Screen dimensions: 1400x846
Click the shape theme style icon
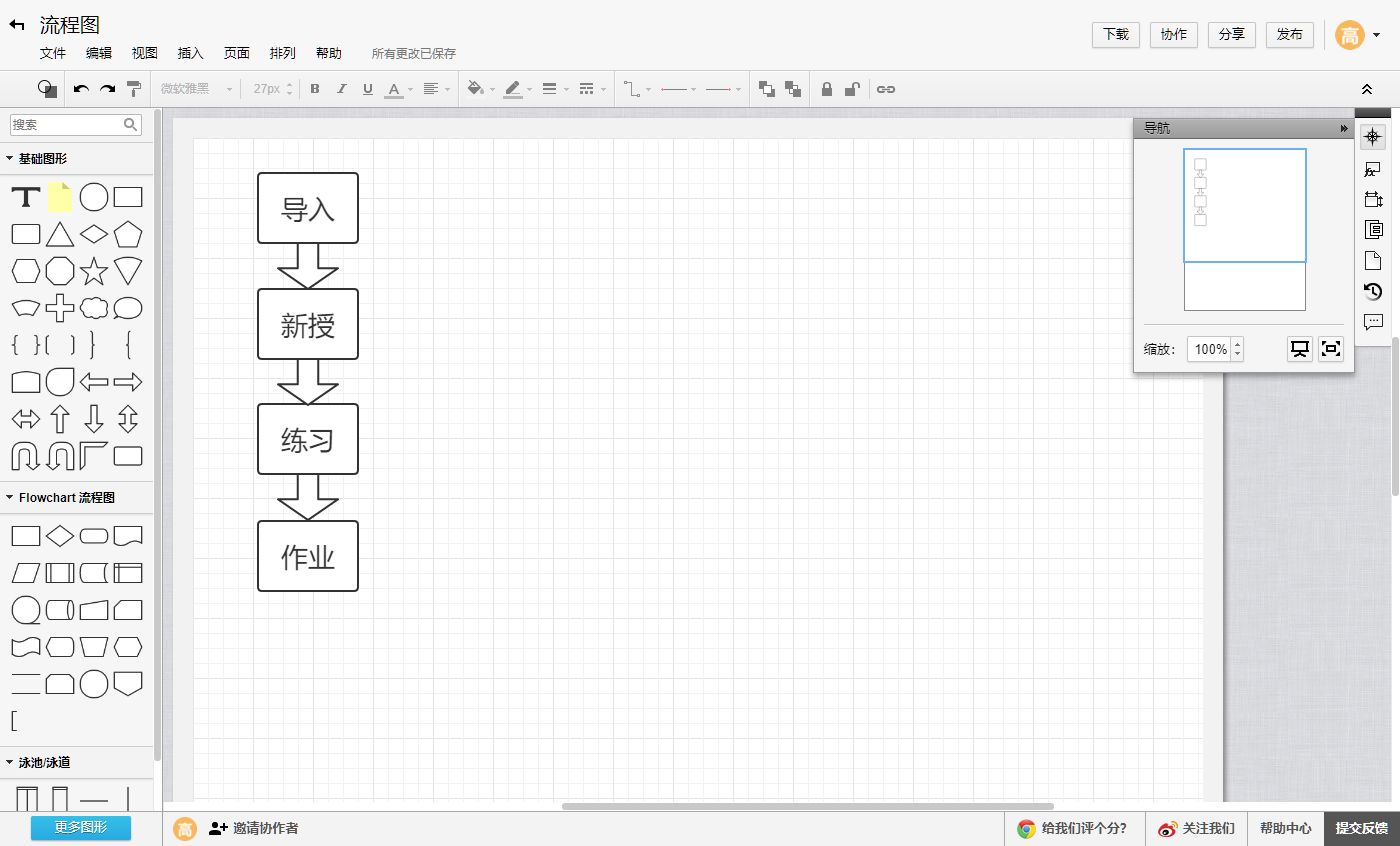click(47, 89)
